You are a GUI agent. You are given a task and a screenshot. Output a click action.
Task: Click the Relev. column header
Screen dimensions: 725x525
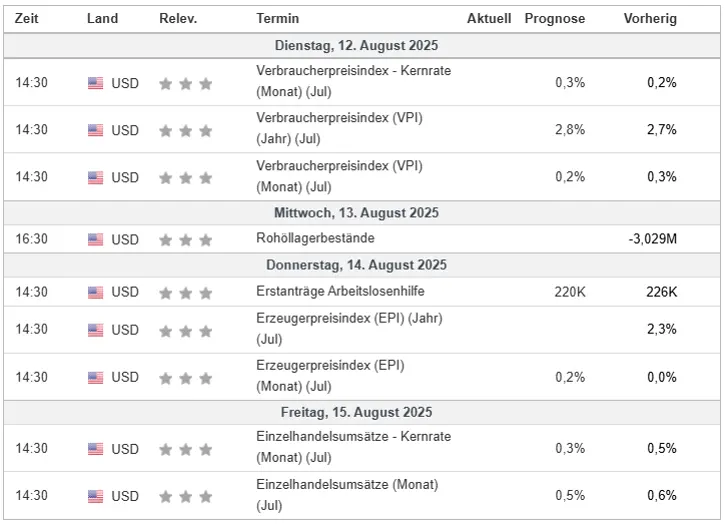[178, 19]
